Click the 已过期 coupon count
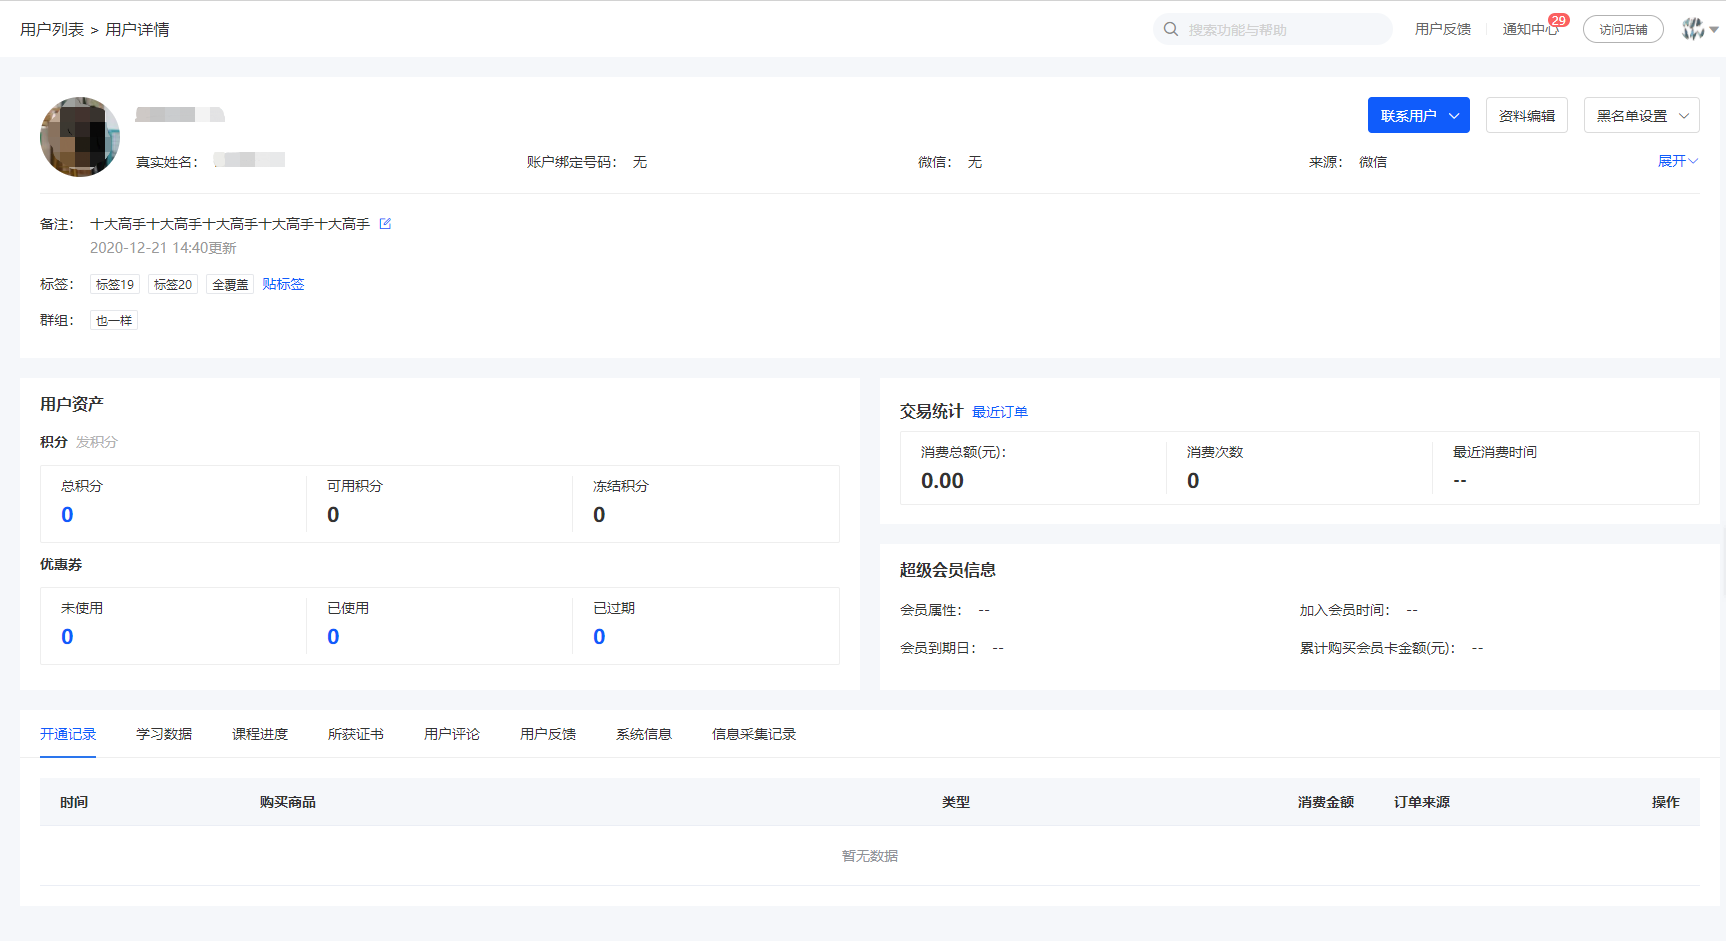 tap(599, 636)
